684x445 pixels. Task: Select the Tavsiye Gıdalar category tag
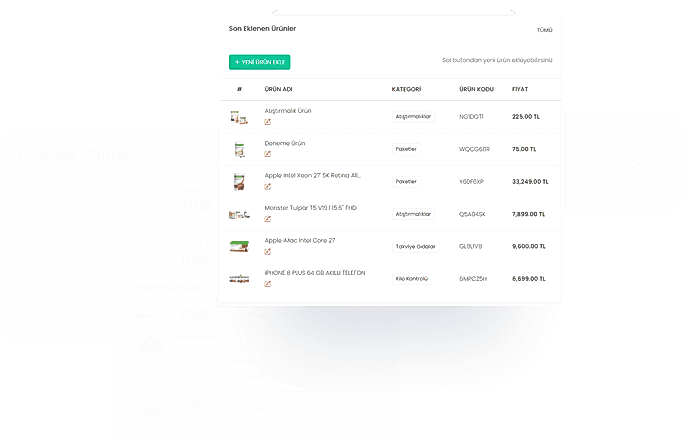(x=413, y=246)
